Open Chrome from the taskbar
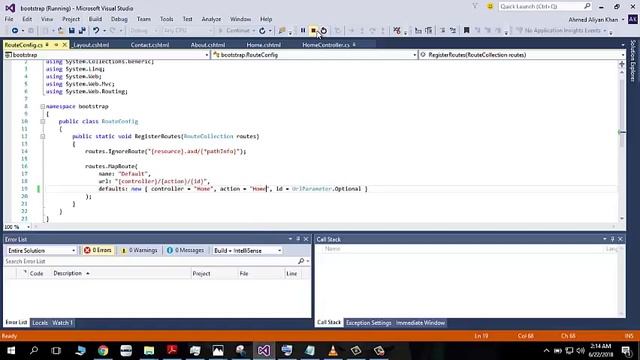Image resolution: width=640 pixels, height=360 pixels. [103, 351]
